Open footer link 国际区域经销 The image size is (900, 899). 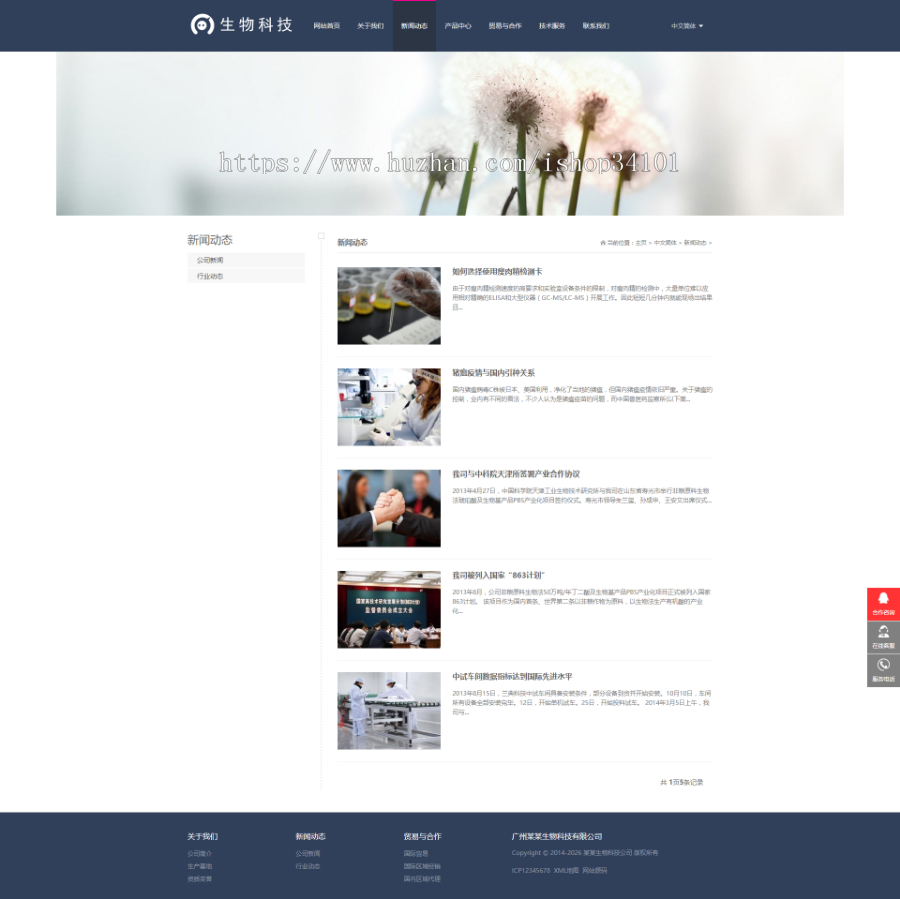(x=422, y=866)
